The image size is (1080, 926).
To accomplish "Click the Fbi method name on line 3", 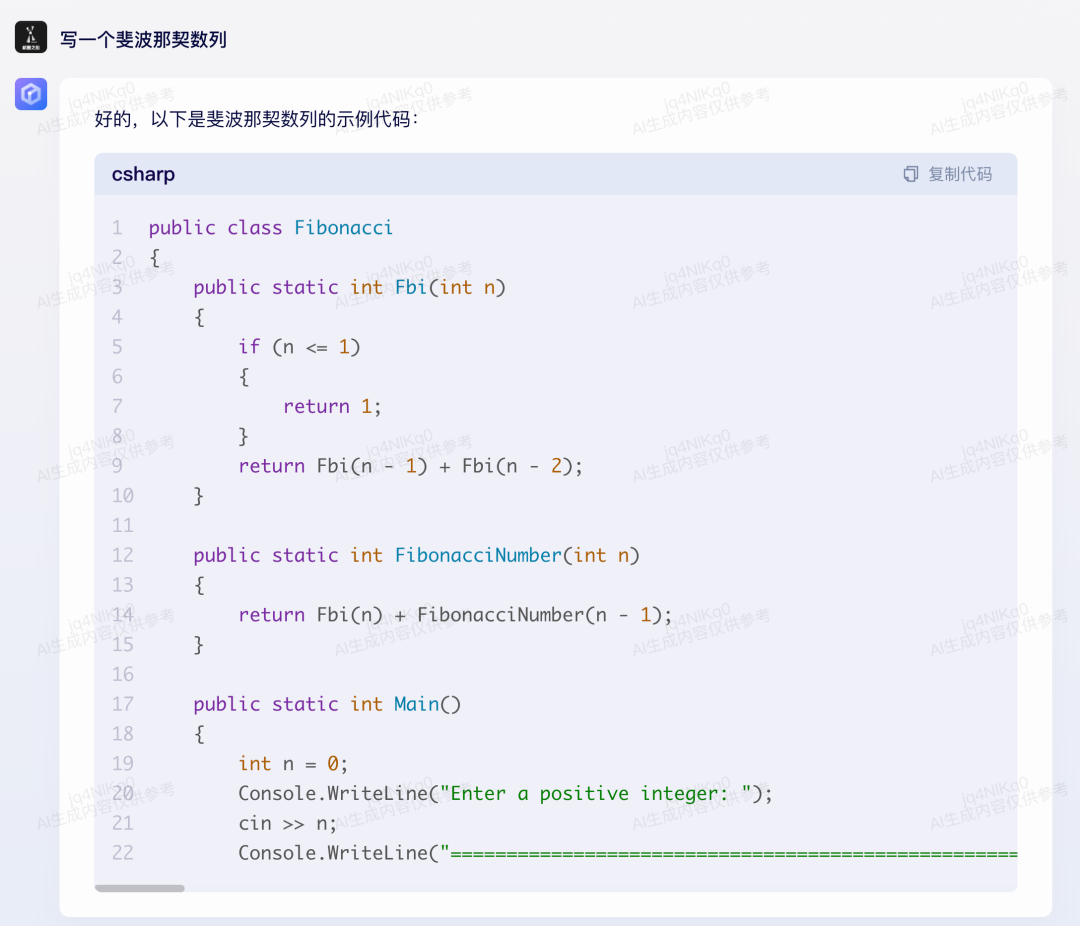I will 411,287.
